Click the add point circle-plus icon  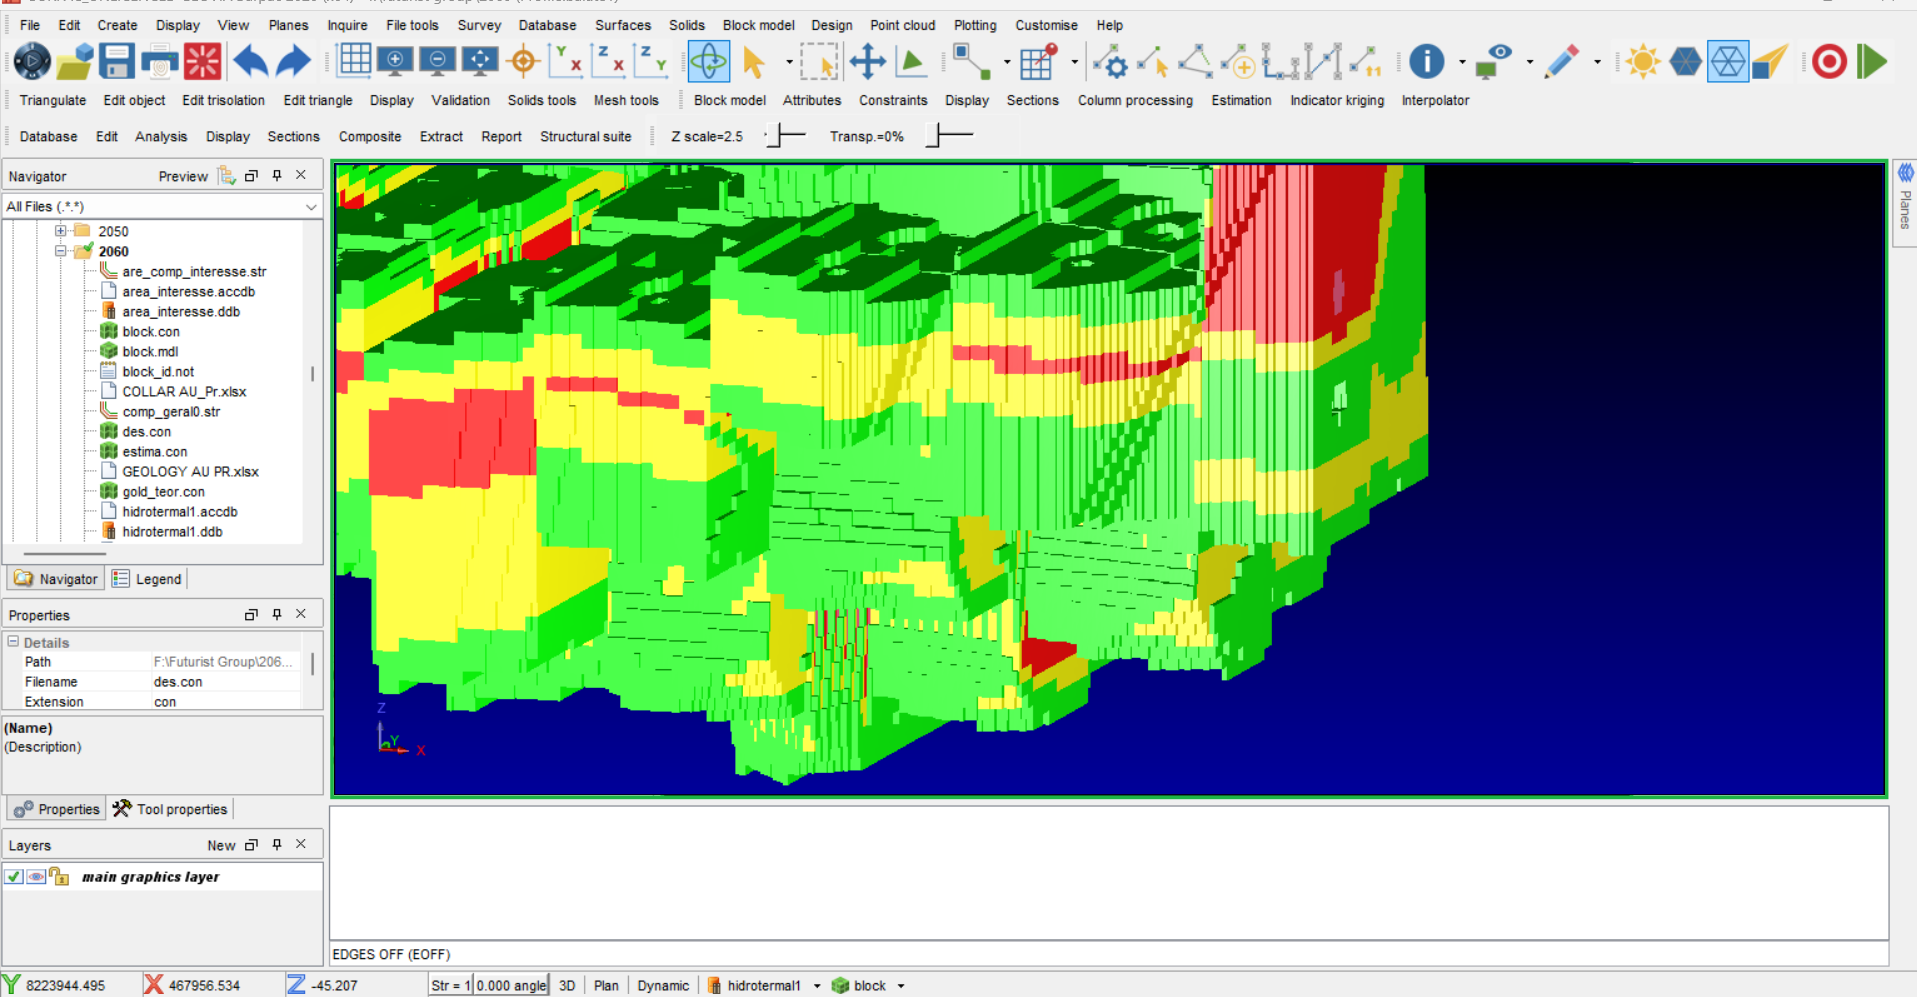point(1238,62)
